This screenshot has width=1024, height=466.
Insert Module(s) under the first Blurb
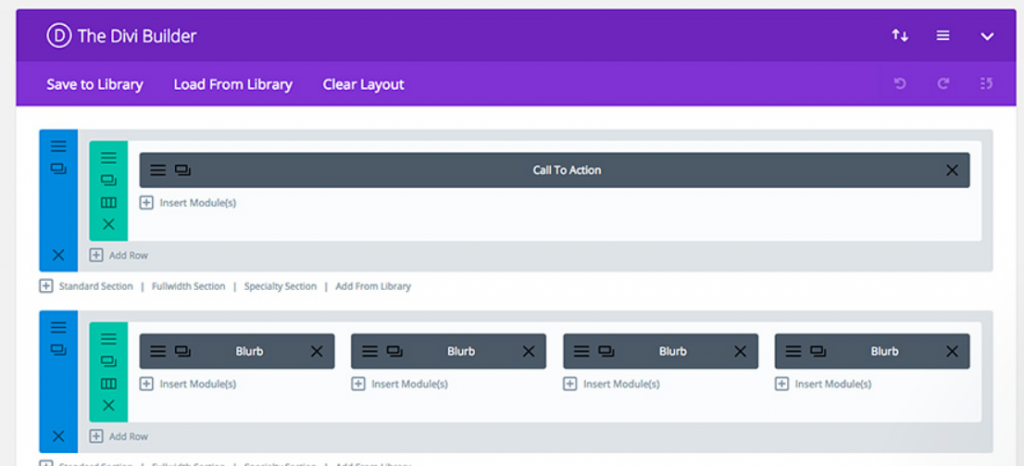point(189,384)
